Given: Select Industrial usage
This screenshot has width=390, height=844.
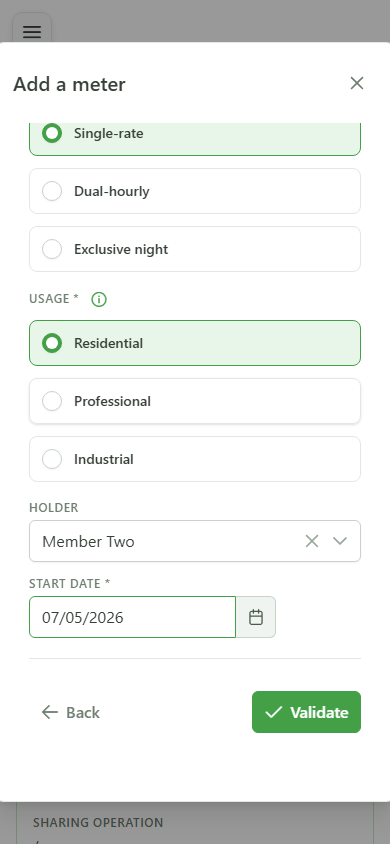Looking at the screenshot, I should [195, 459].
